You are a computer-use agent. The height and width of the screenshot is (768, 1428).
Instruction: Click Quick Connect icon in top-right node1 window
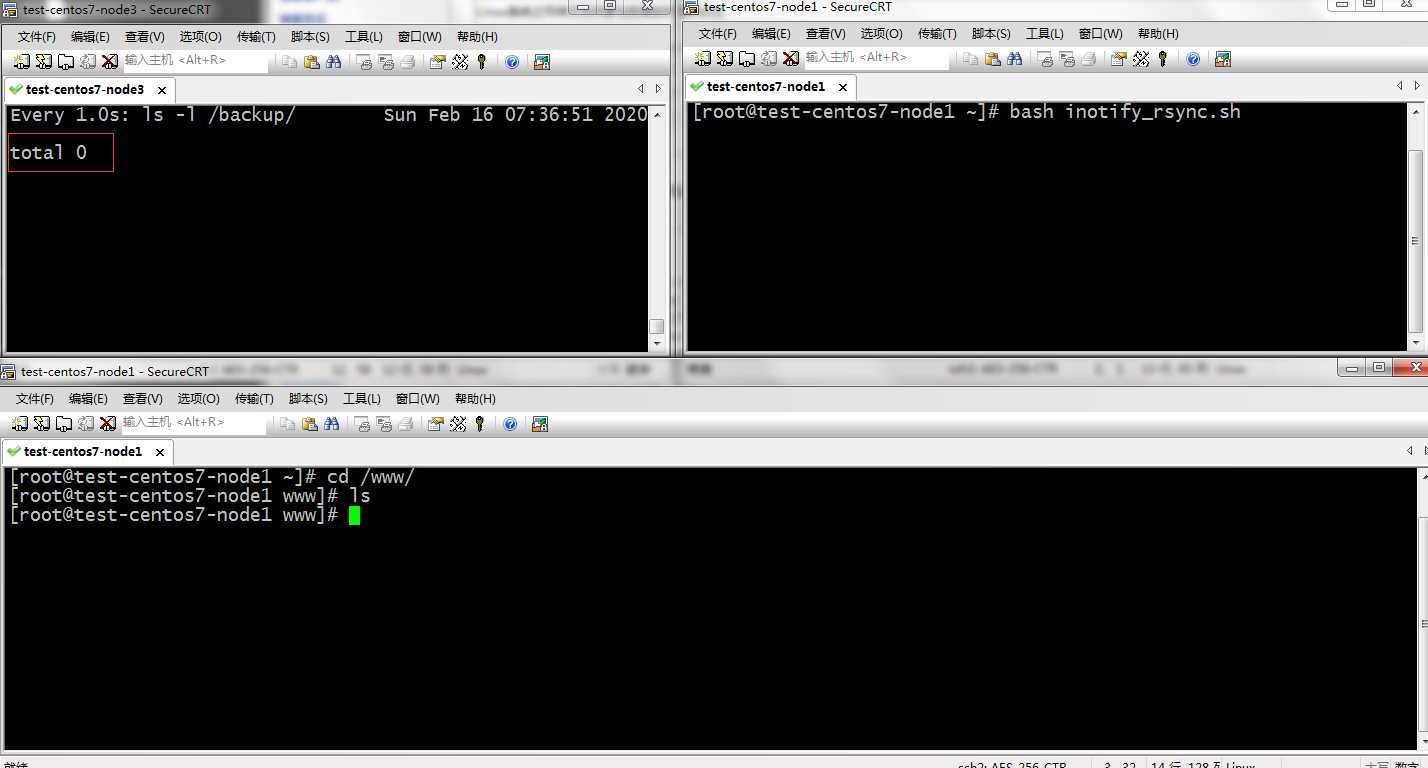725,59
